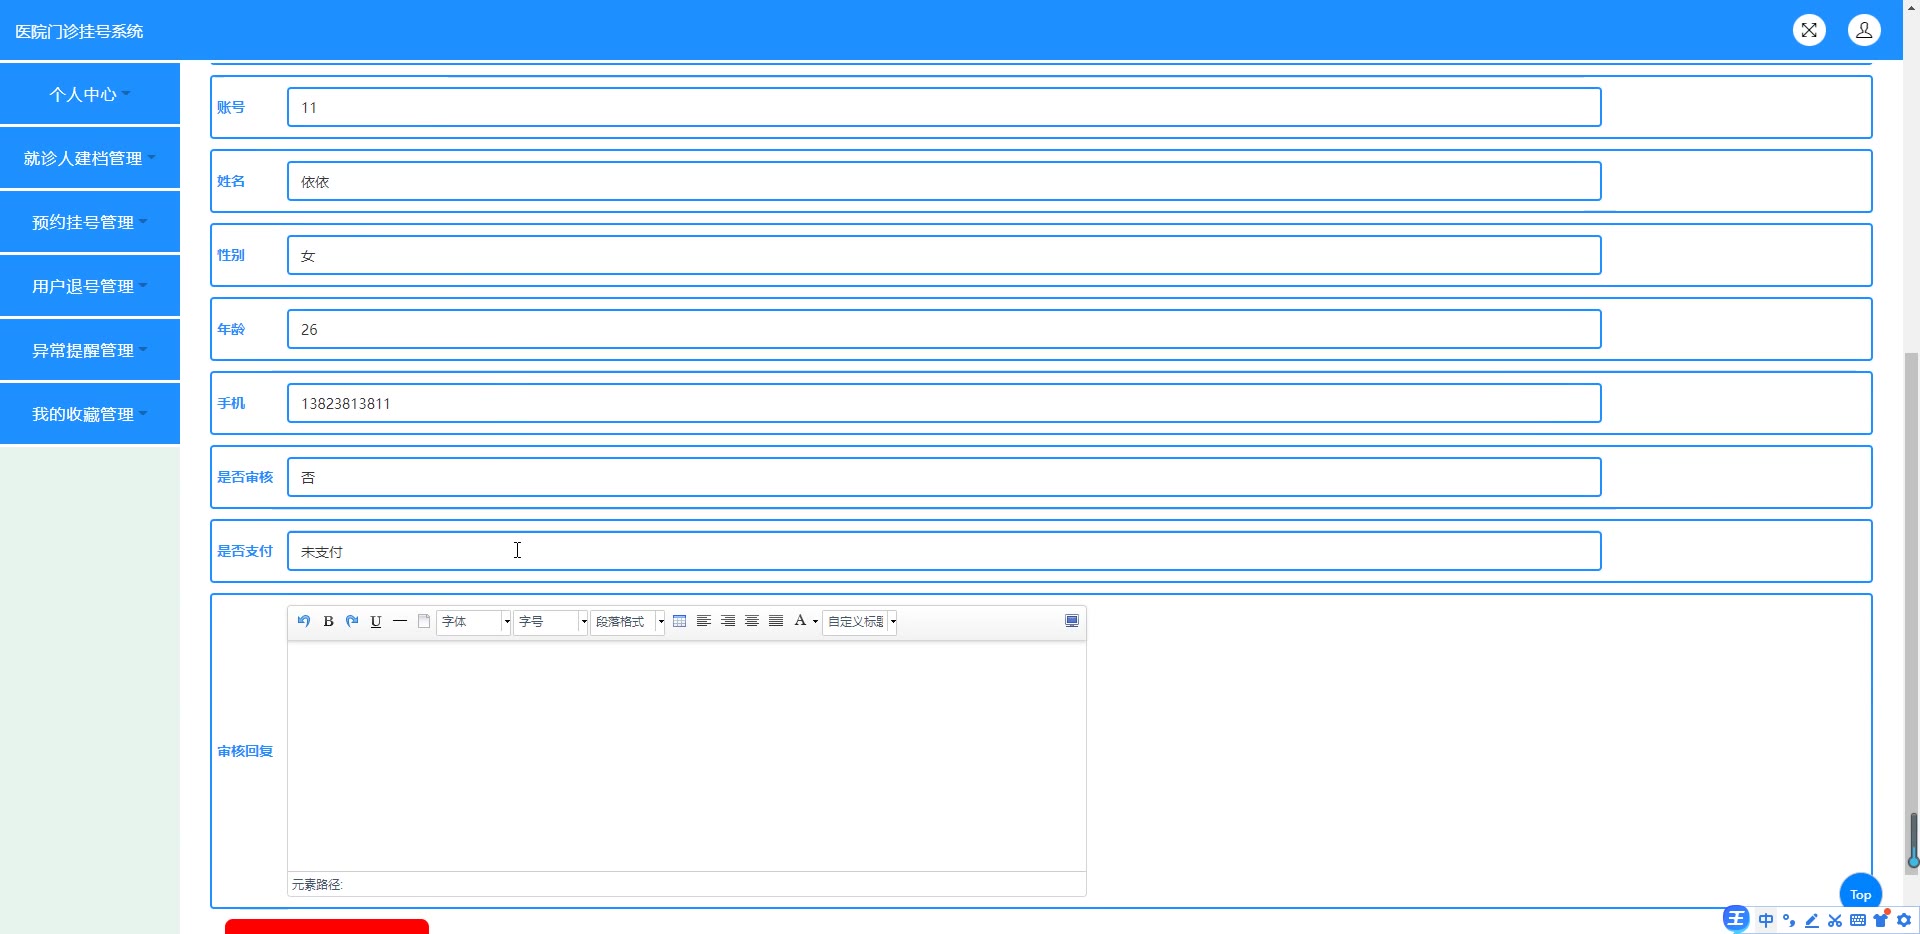Image resolution: width=1920 pixels, height=934 pixels.
Task: Open IME soft keyboard icon
Action: click(1858, 920)
